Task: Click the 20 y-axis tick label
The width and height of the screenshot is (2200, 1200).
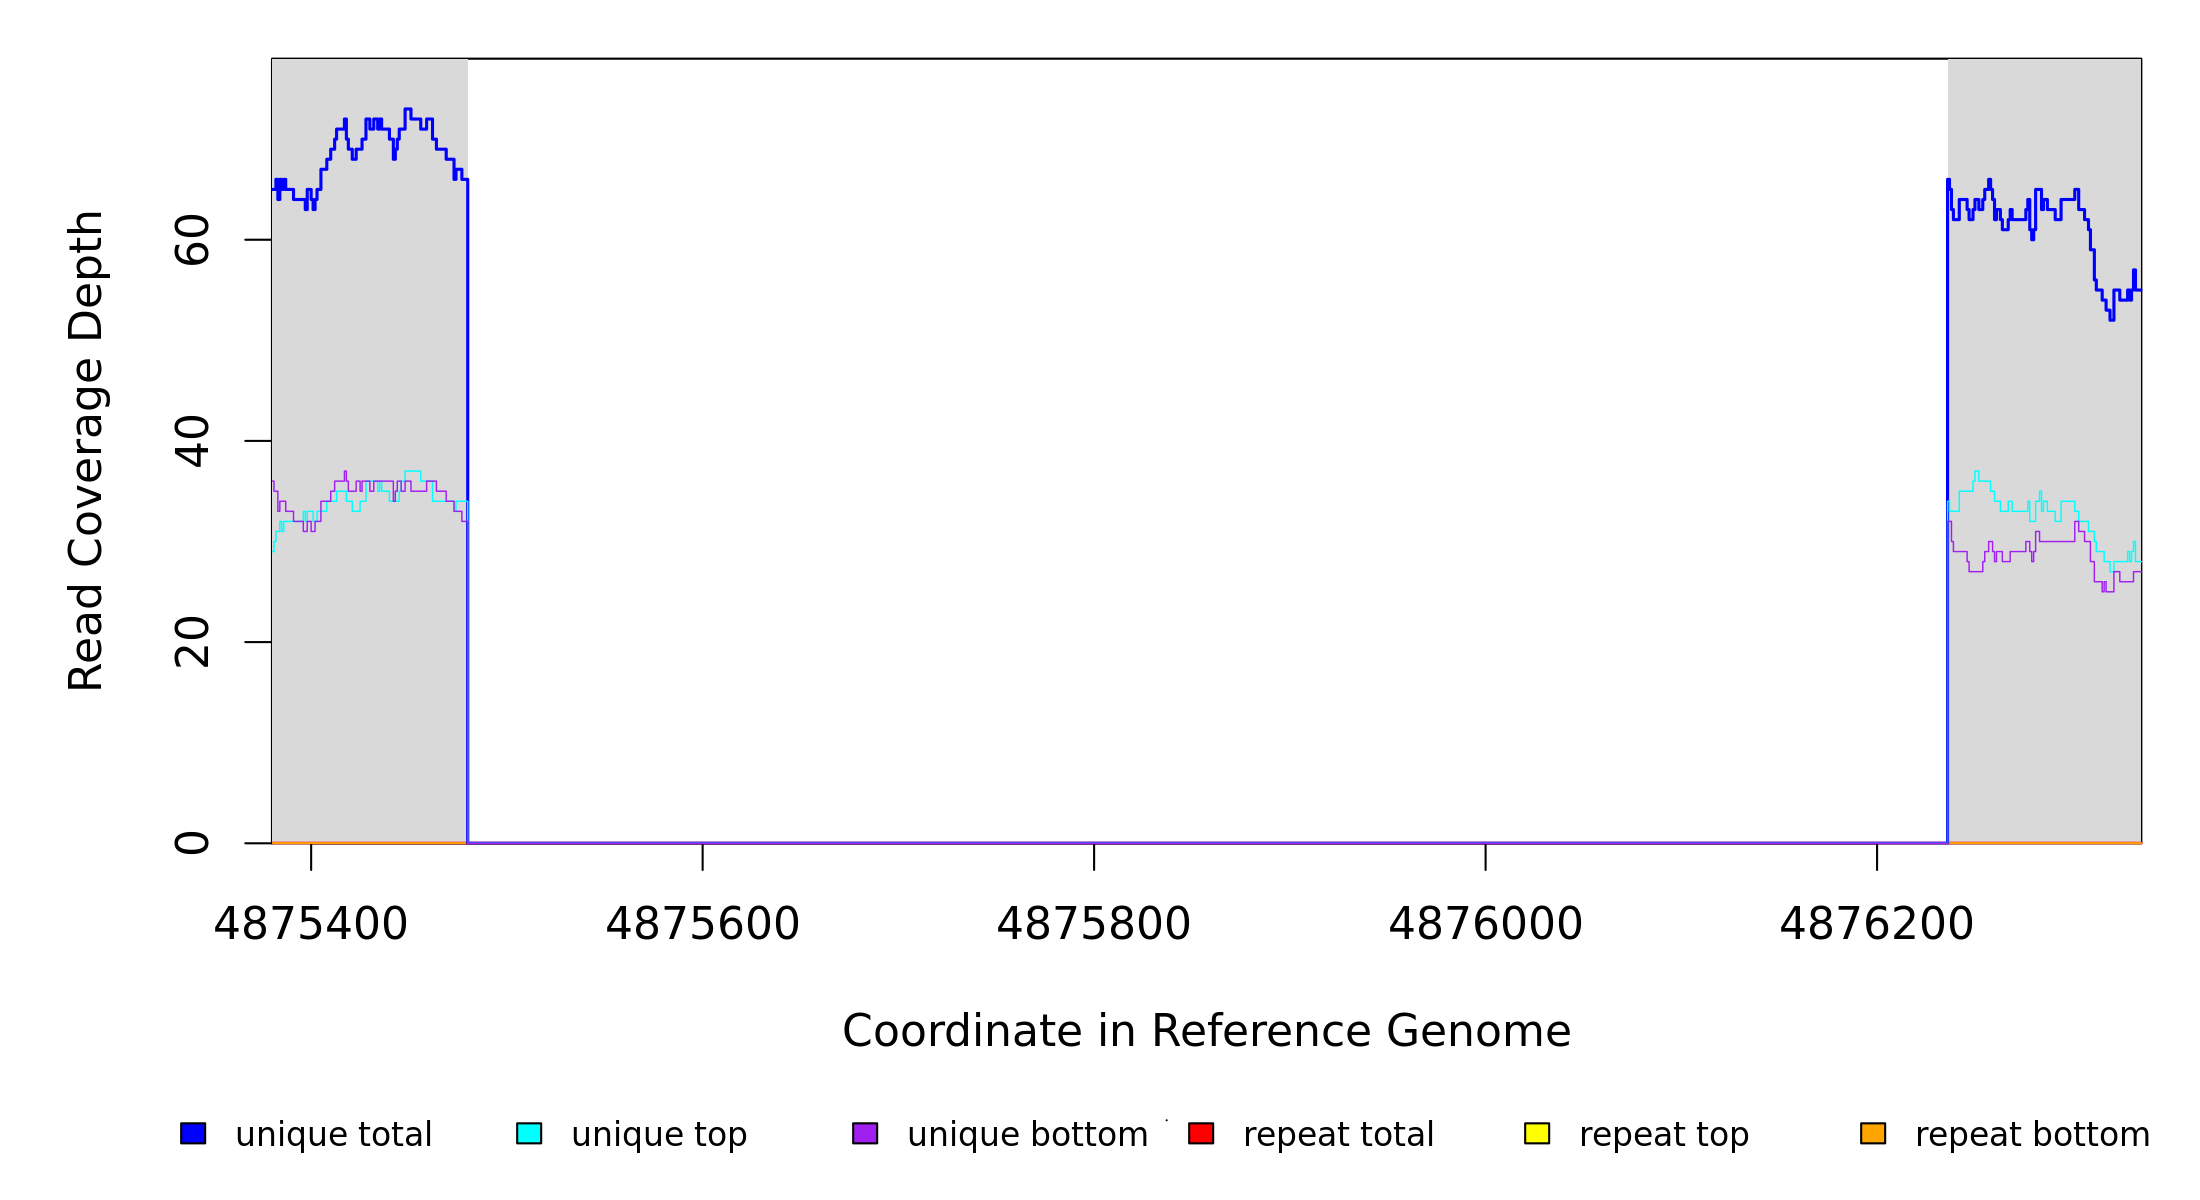Action: pyautogui.click(x=192, y=642)
